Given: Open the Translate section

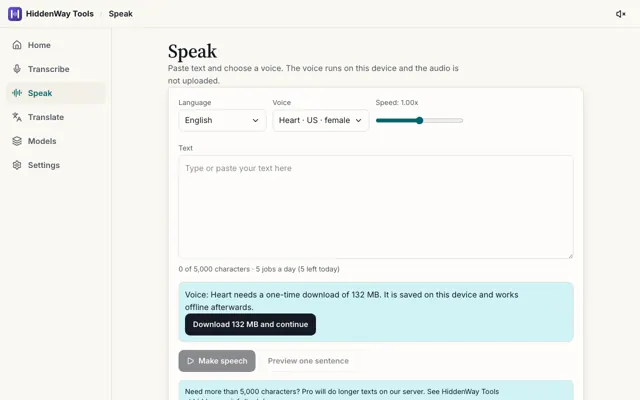Looking at the screenshot, I should pos(56,117).
